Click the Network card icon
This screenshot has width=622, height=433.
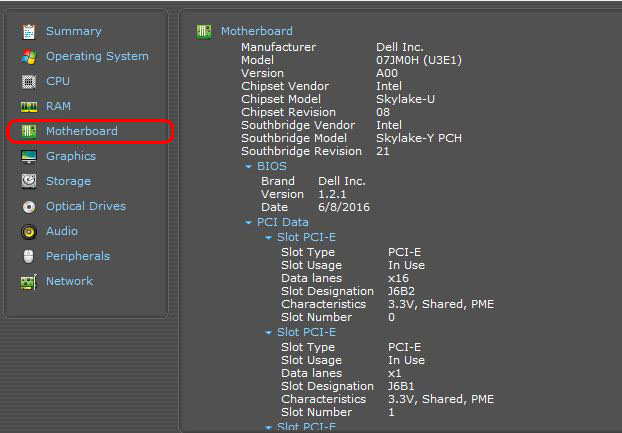point(29,282)
